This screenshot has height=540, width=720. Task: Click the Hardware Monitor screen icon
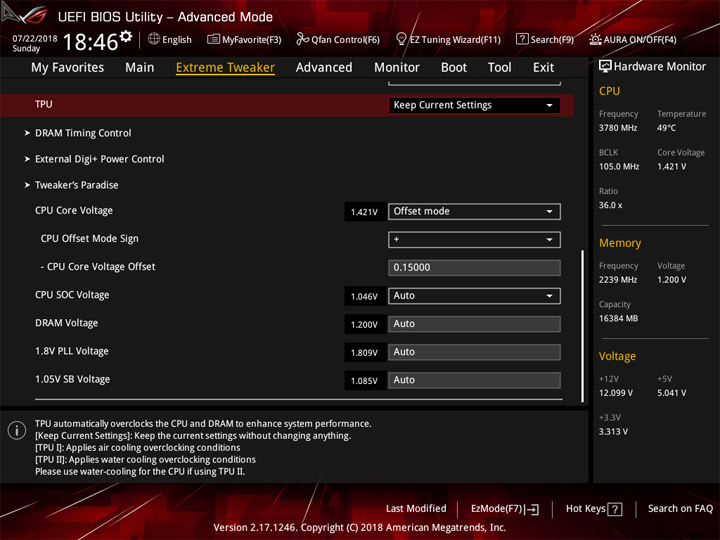click(x=605, y=67)
